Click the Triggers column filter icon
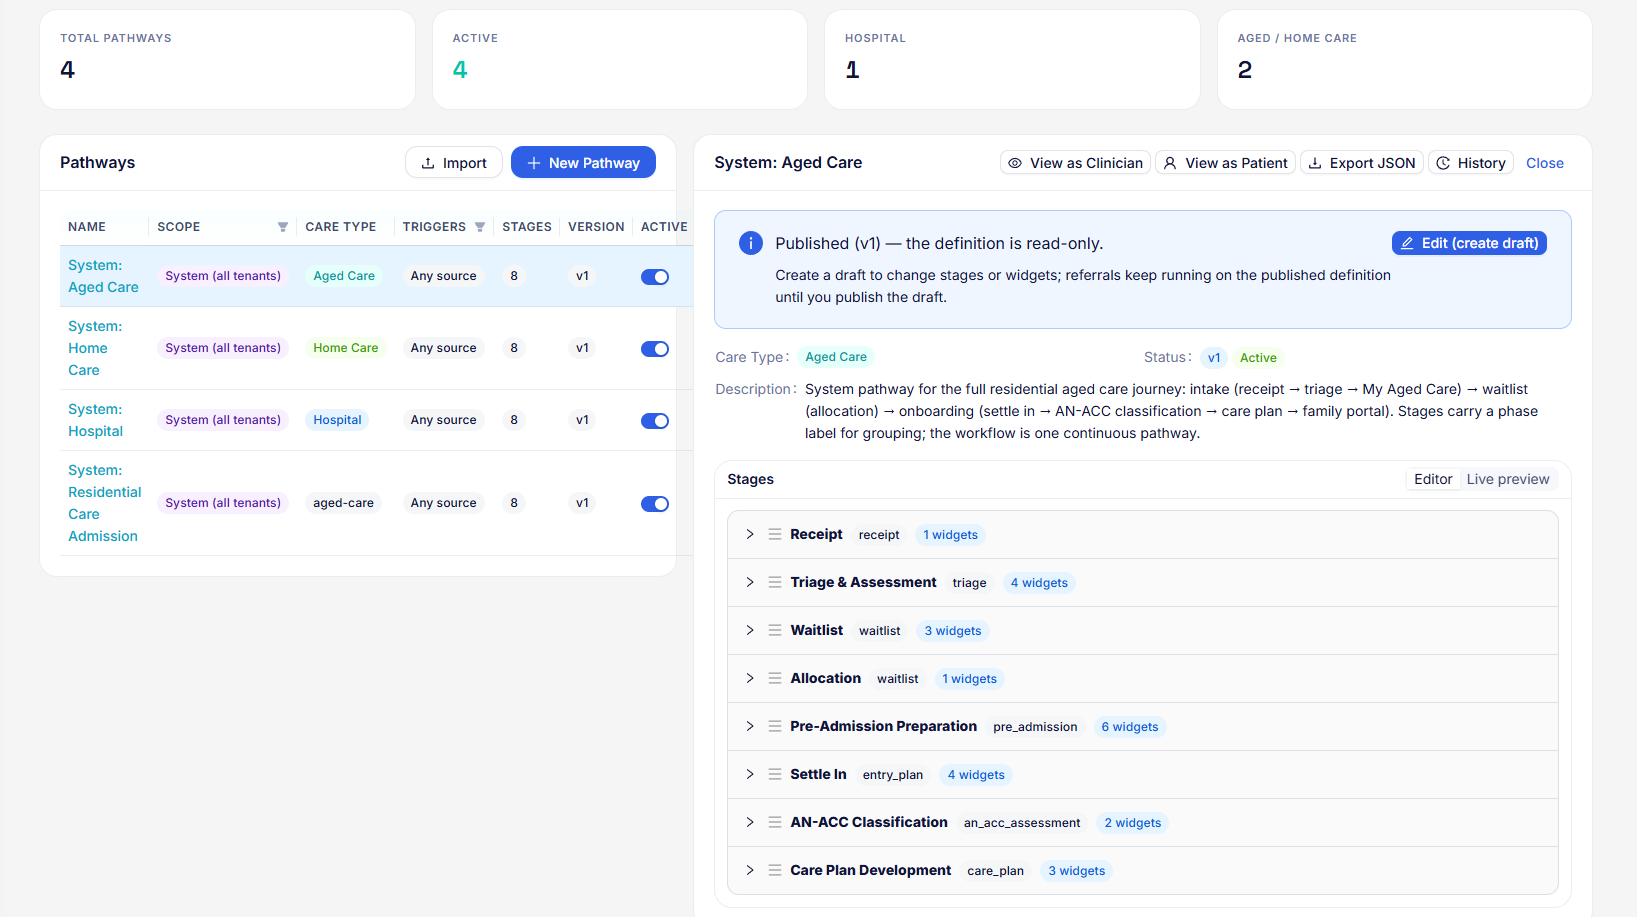1637x917 pixels. point(480,227)
